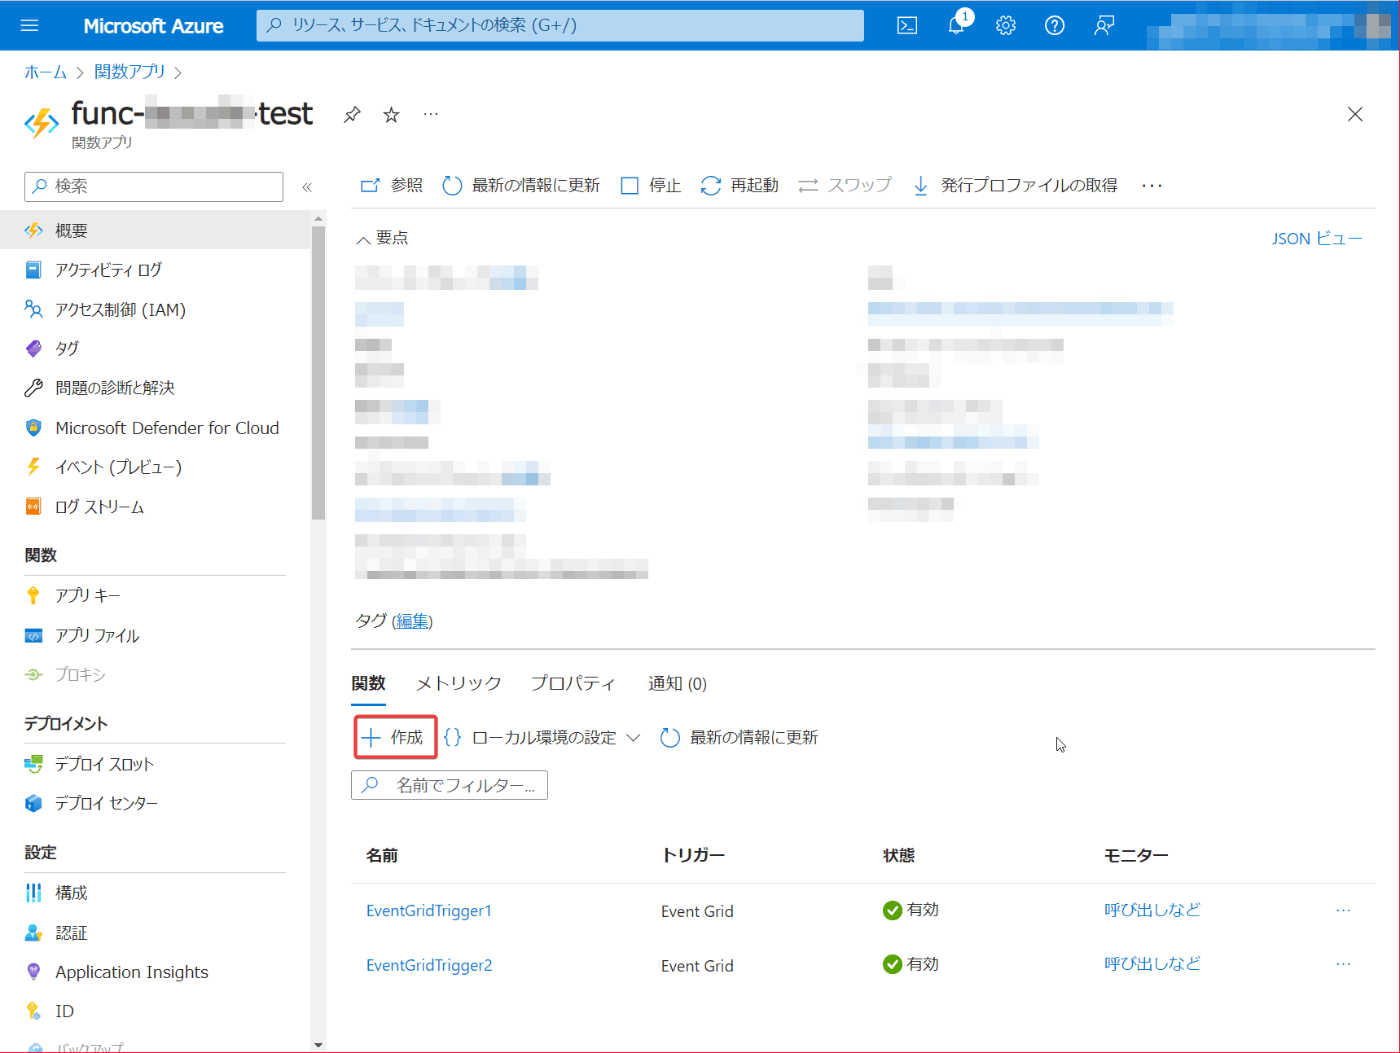Image resolution: width=1400 pixels, height=1053 pixels.
Task: Pin the function app to dashboard
Action: click(x=352, y=115)
